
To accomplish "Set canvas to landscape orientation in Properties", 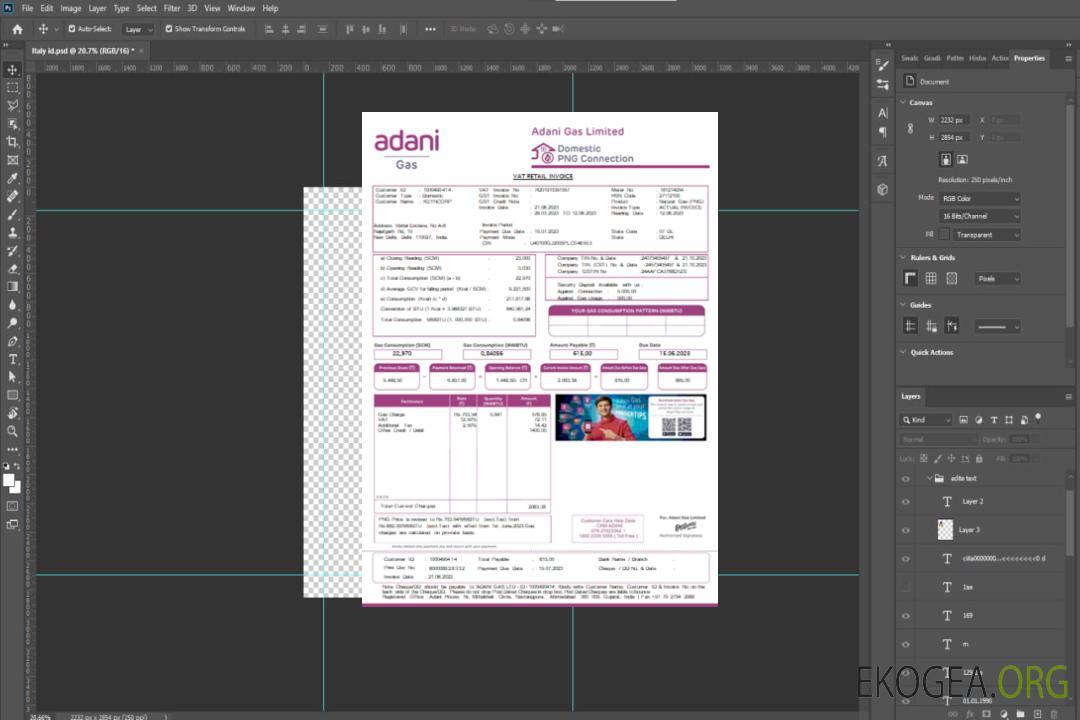I will (x=962, y=159).
